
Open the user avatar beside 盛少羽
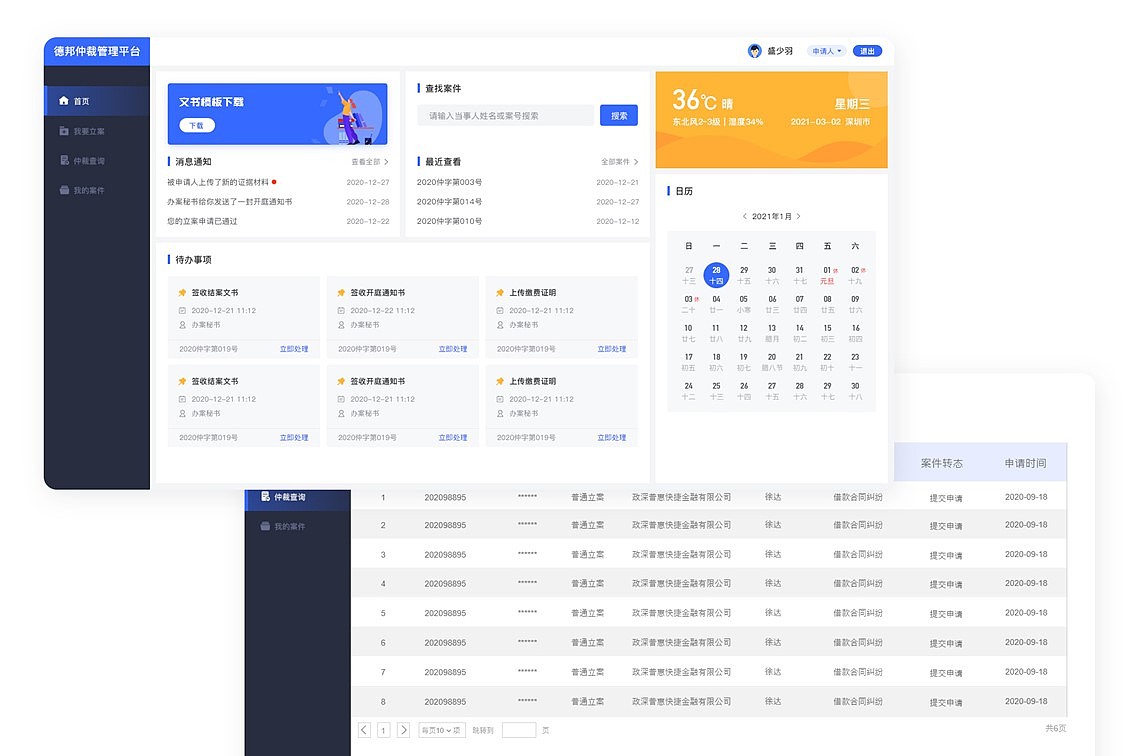click(754, 51)
